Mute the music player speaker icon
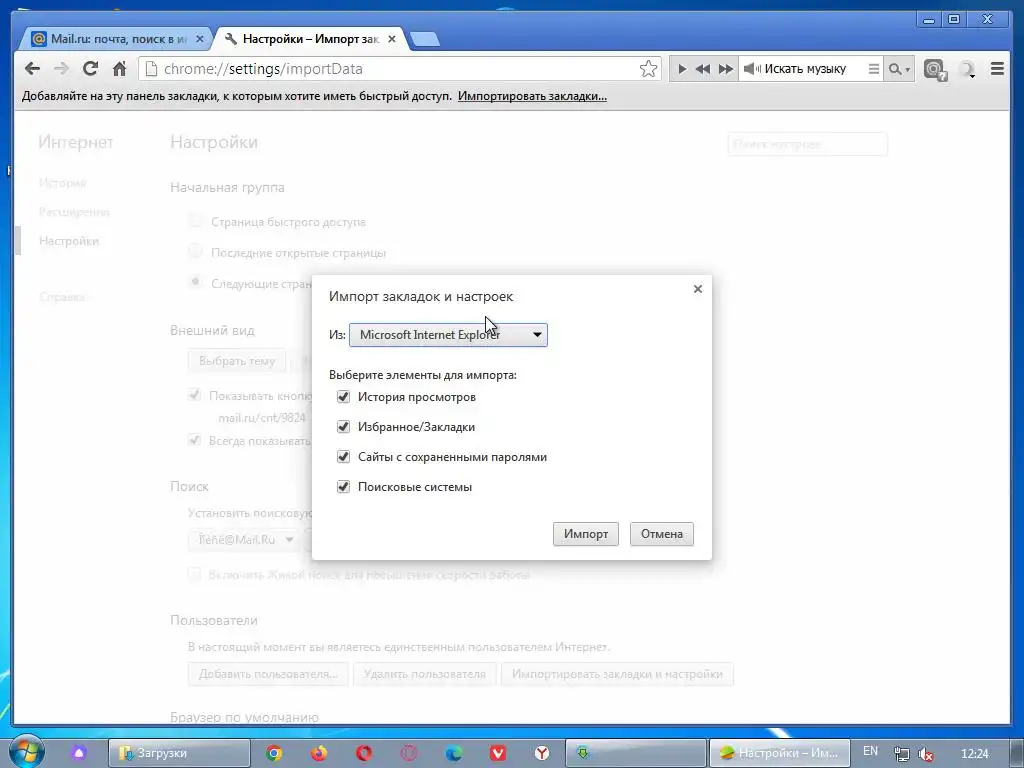The width and height of the screenshot is (1024, 768). [x=752, y=69]
